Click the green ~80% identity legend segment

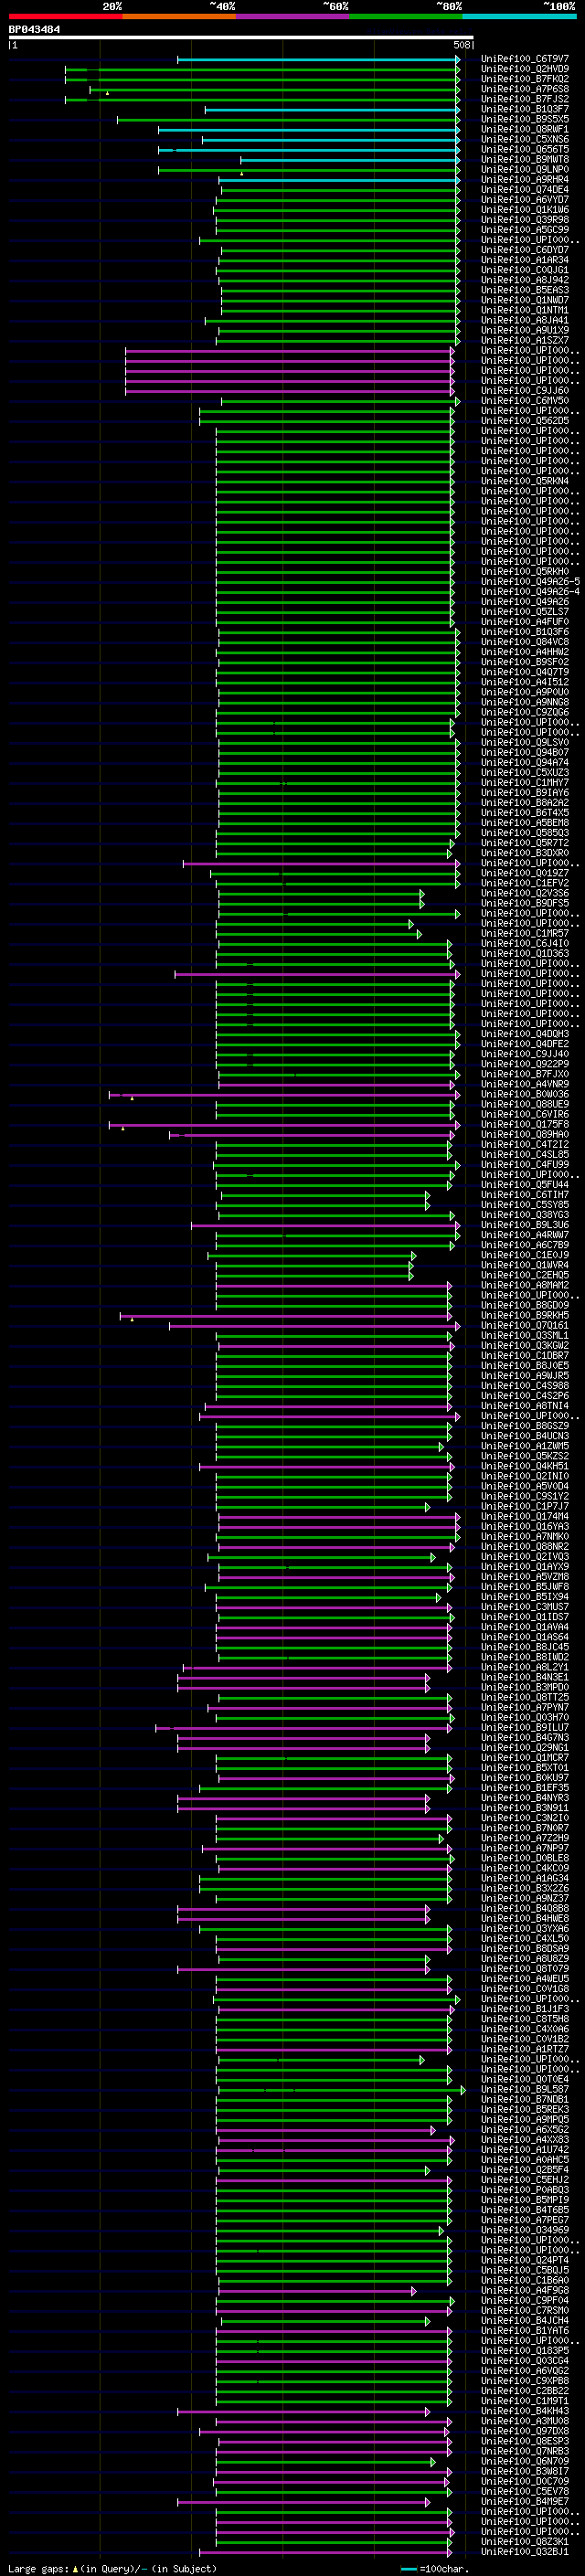click(406, 16)
